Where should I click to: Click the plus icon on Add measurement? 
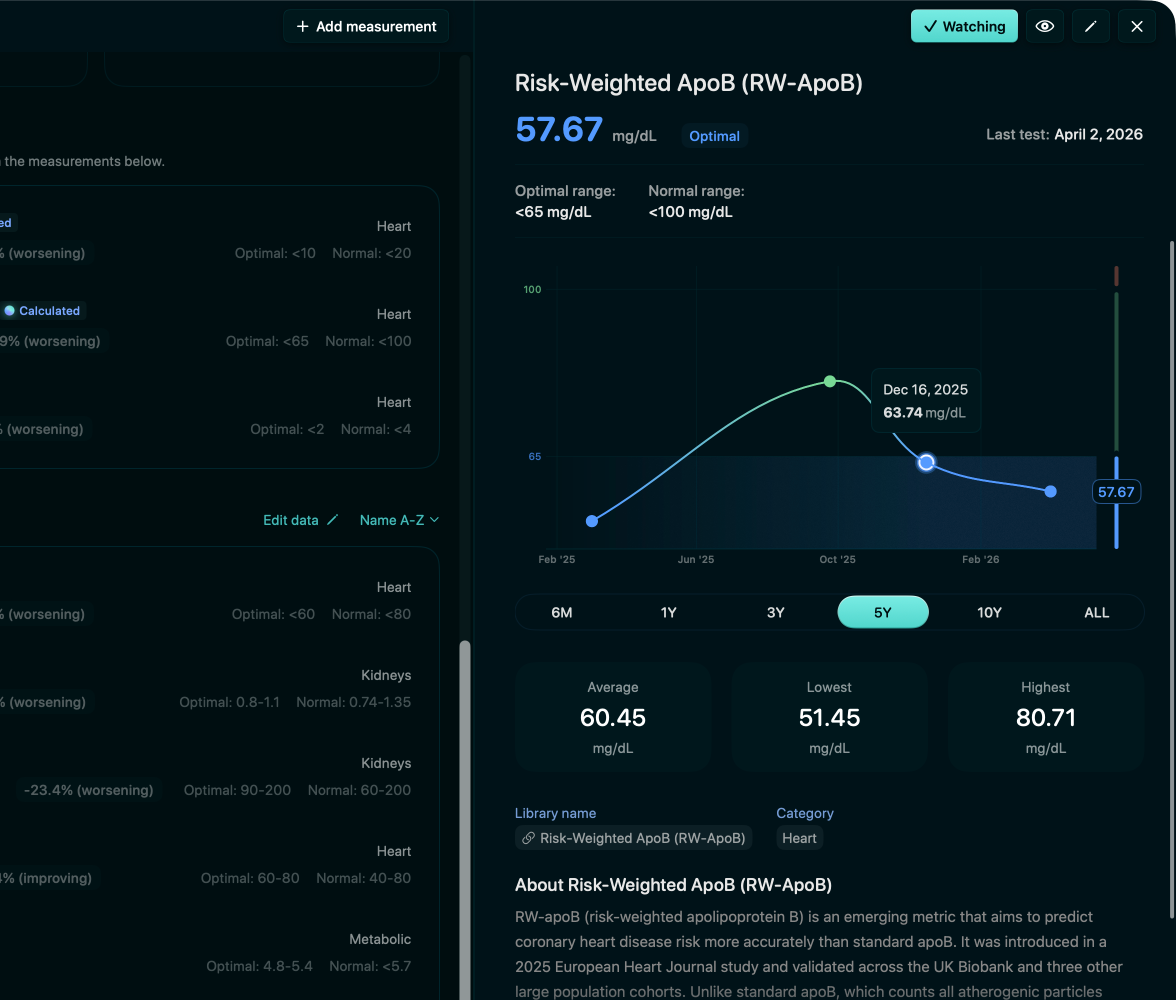(302, 26)
